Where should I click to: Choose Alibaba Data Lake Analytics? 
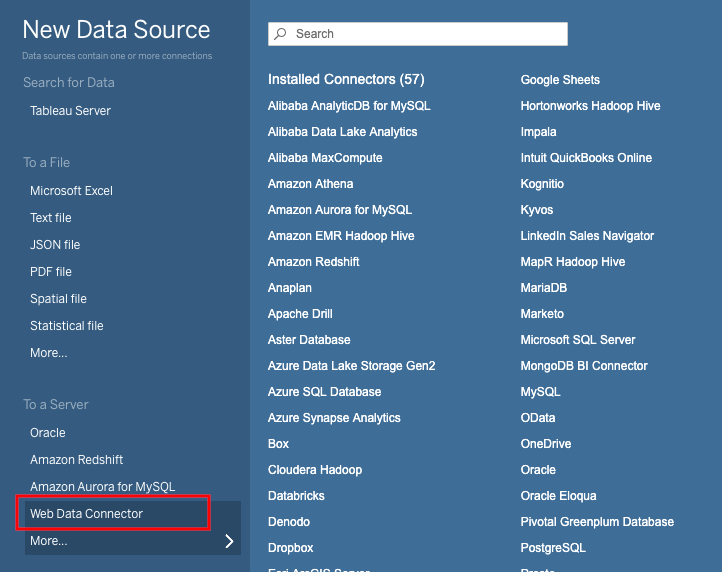tap(343, 132)
